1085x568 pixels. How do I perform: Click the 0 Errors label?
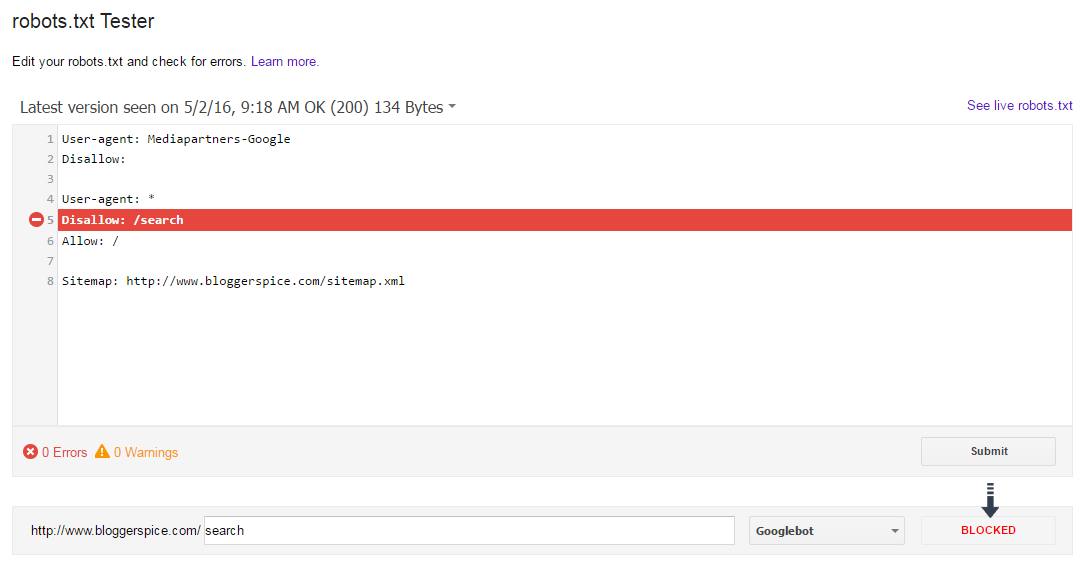click(64, 452)
